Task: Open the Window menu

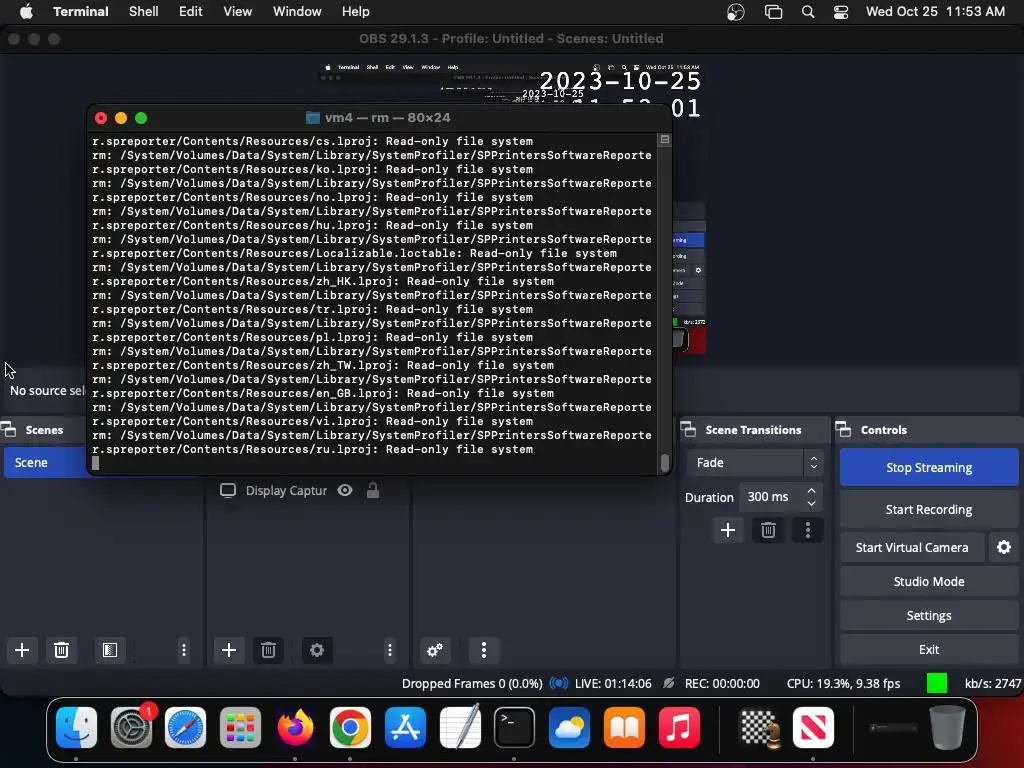Action: (297, 12)
